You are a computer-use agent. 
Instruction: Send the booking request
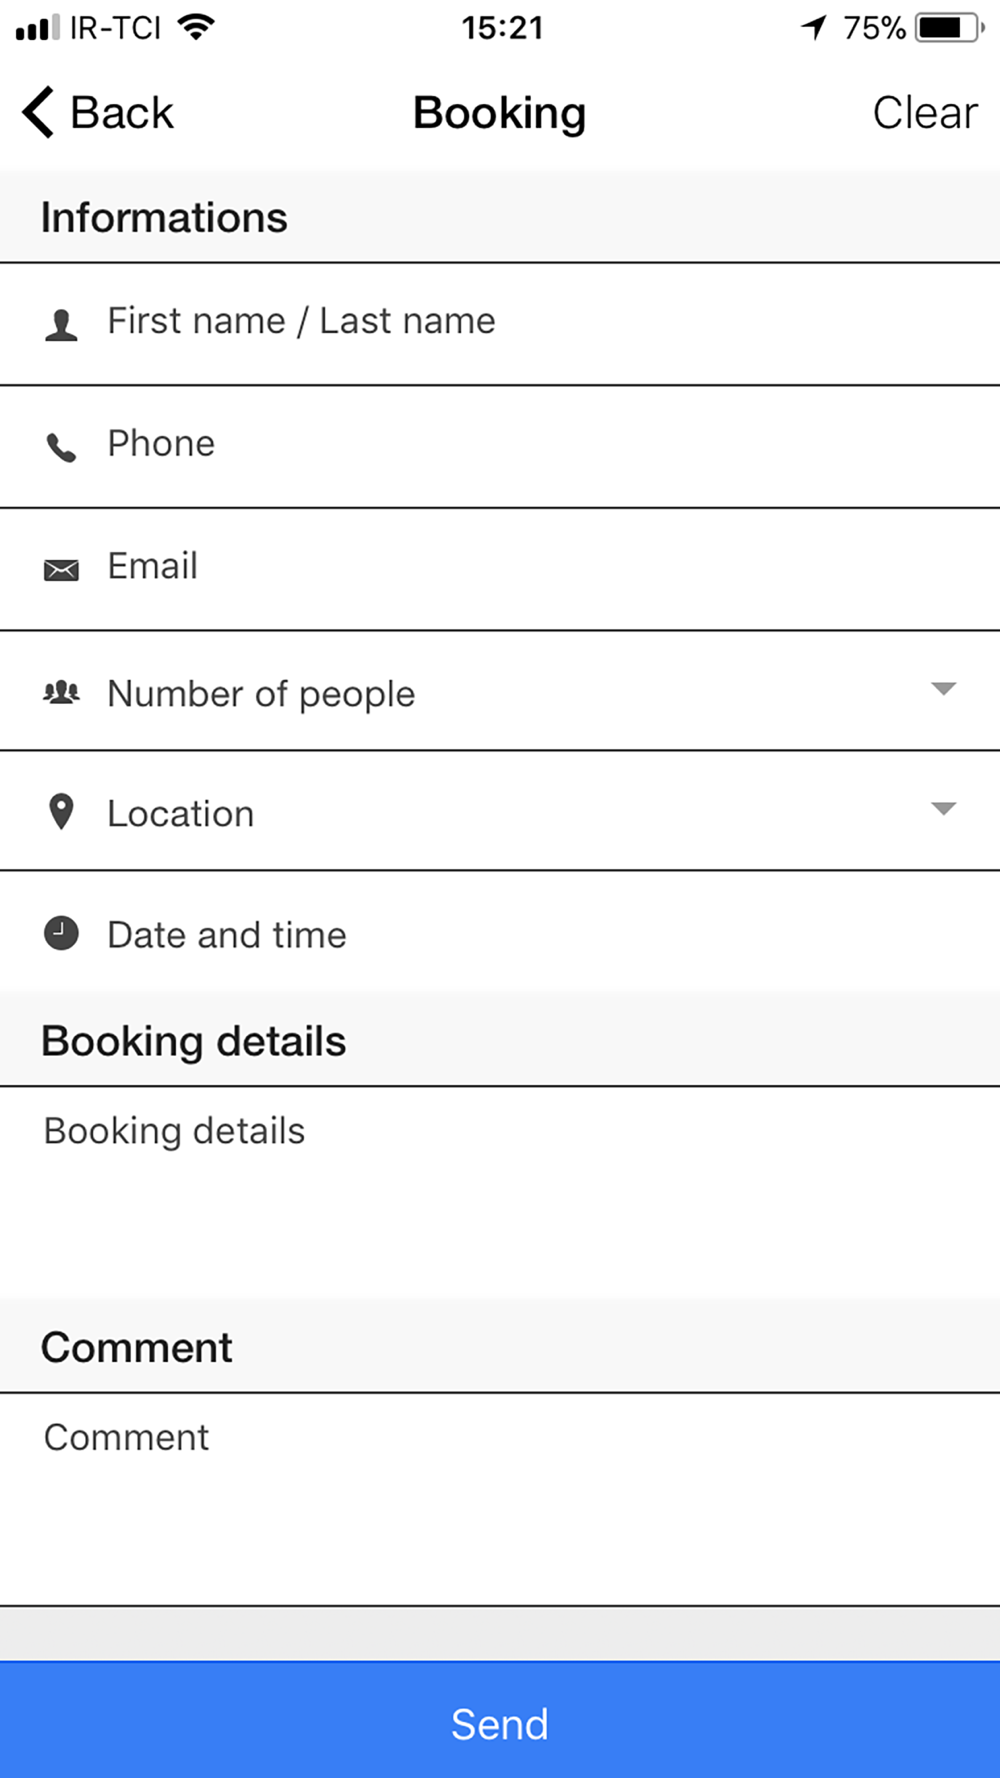click(500, 1720)
